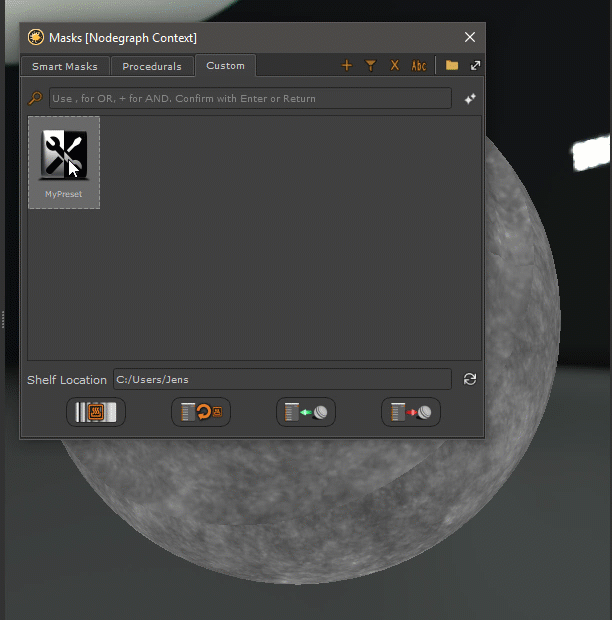The image size is (612, 620).
Task: Click the bottom button with orange circular arrow
Action: tap(201, 412)
